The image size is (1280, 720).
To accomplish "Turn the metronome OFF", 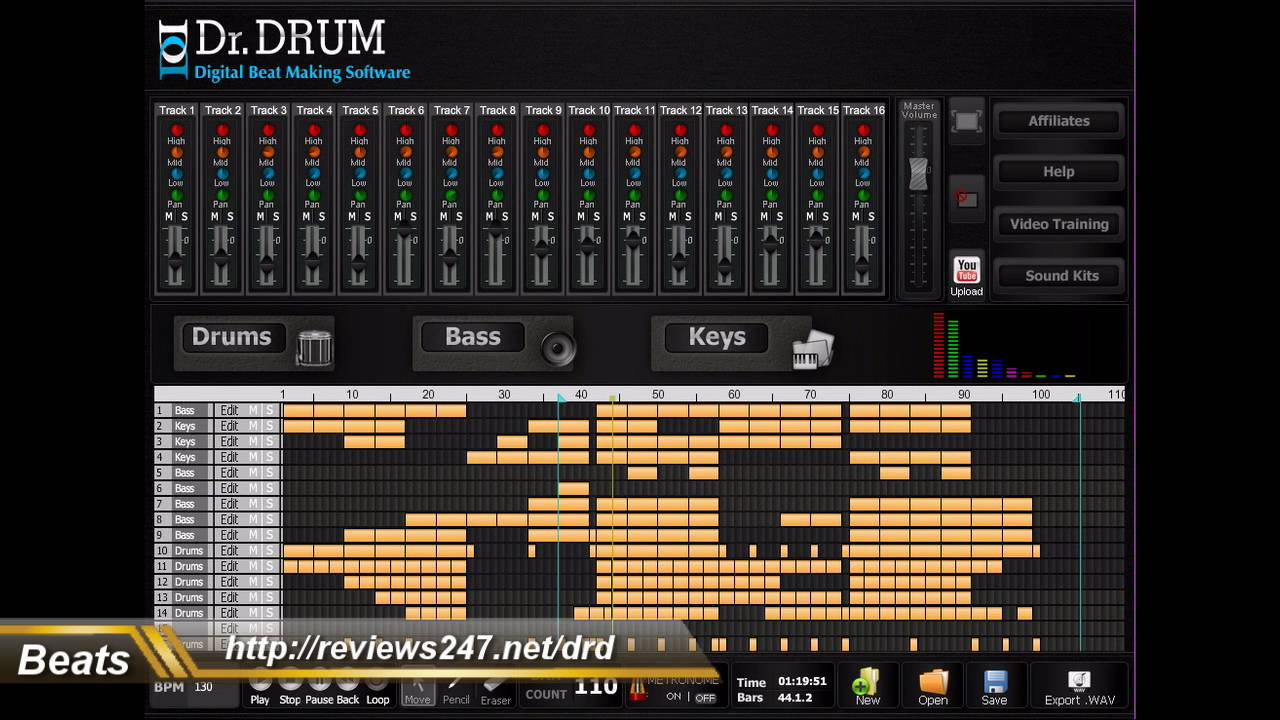I will tap(706, 698).
